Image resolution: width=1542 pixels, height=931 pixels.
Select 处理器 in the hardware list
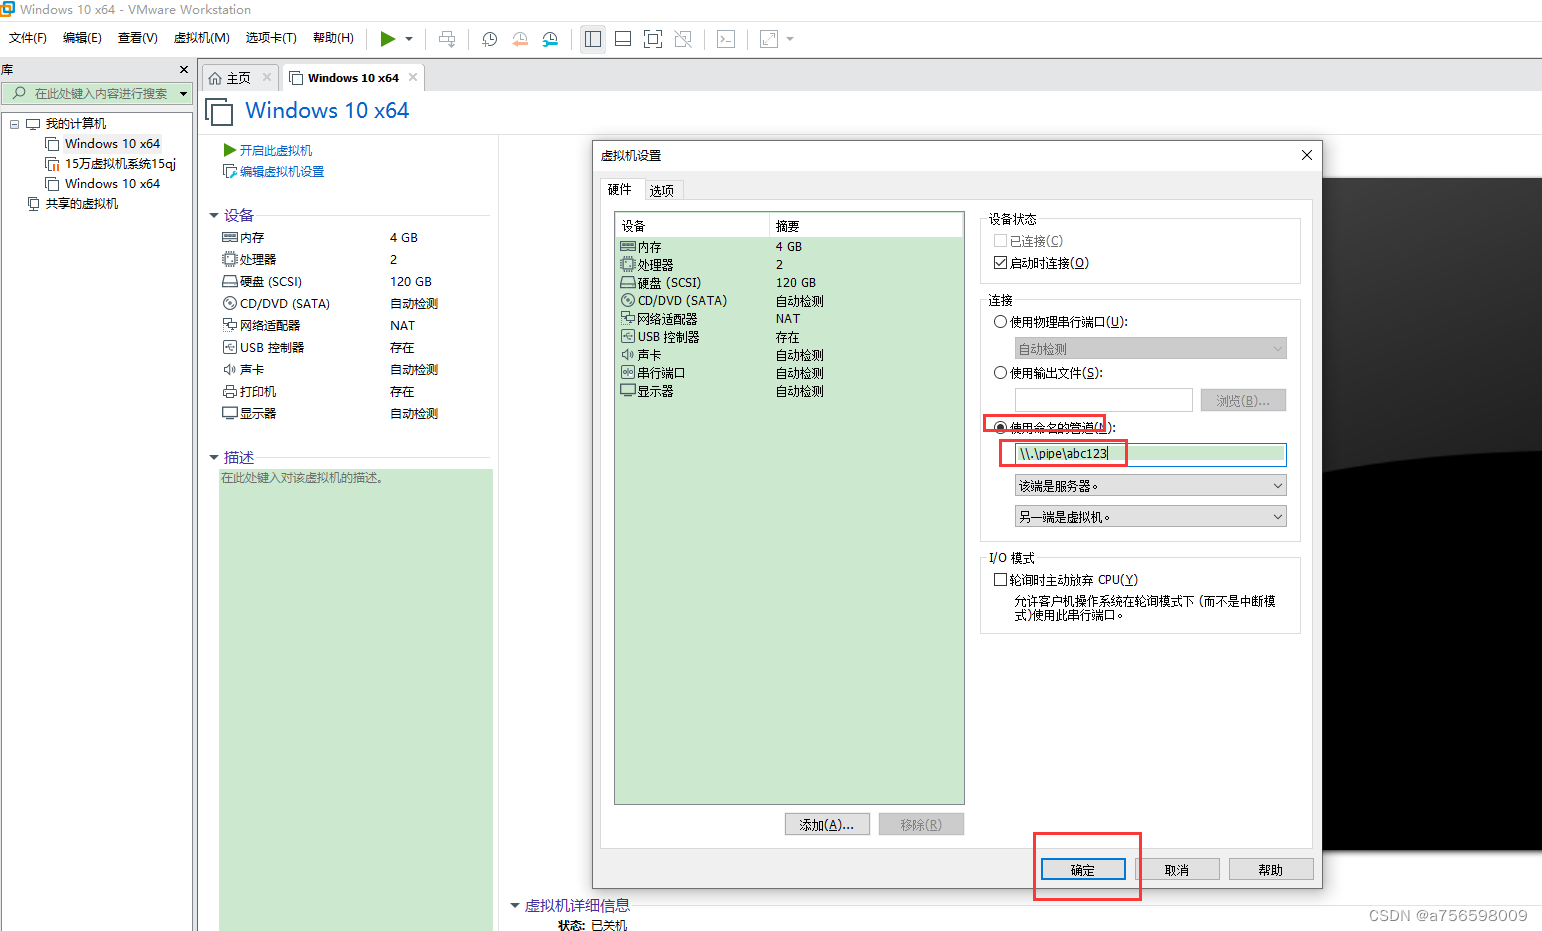coord(789,265)
